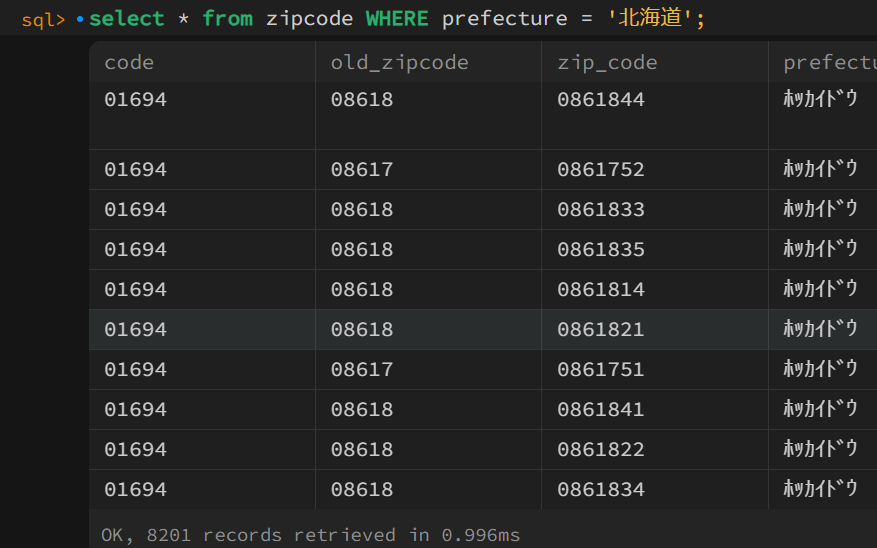Click the truncated prefecture column header
The image size is (877, 548).
coord(829,63)
